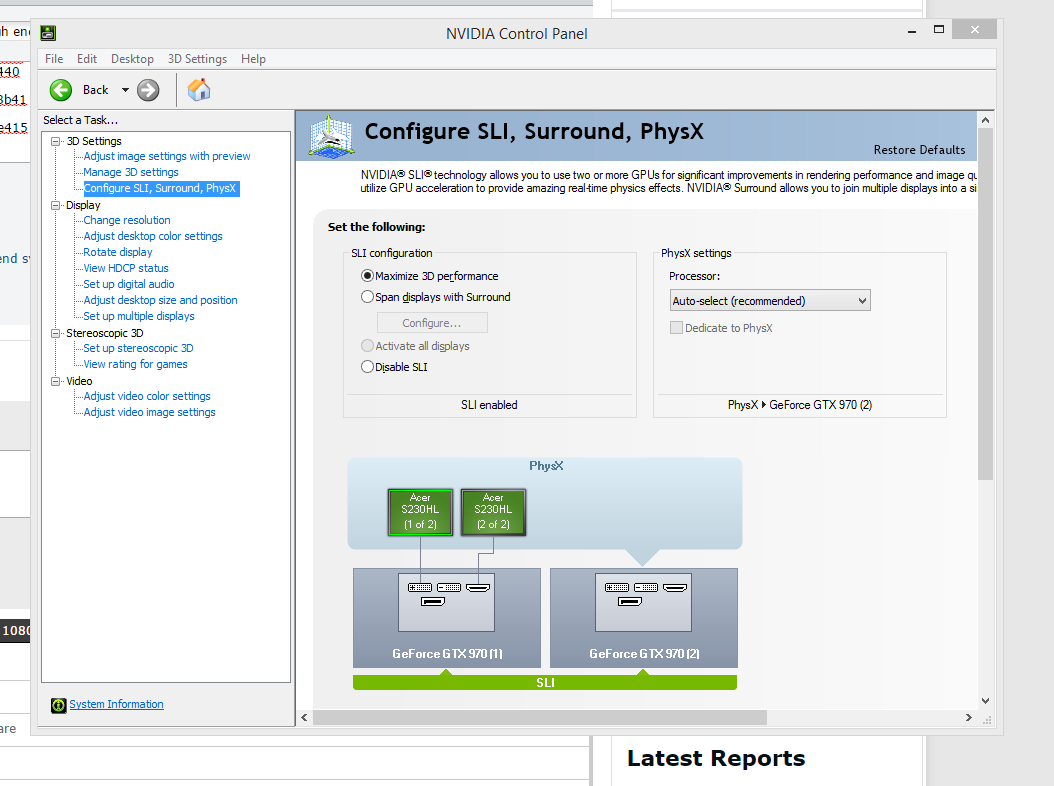Select Disable SLI radio button
The image size is (1054, 786).
(367, 366)
